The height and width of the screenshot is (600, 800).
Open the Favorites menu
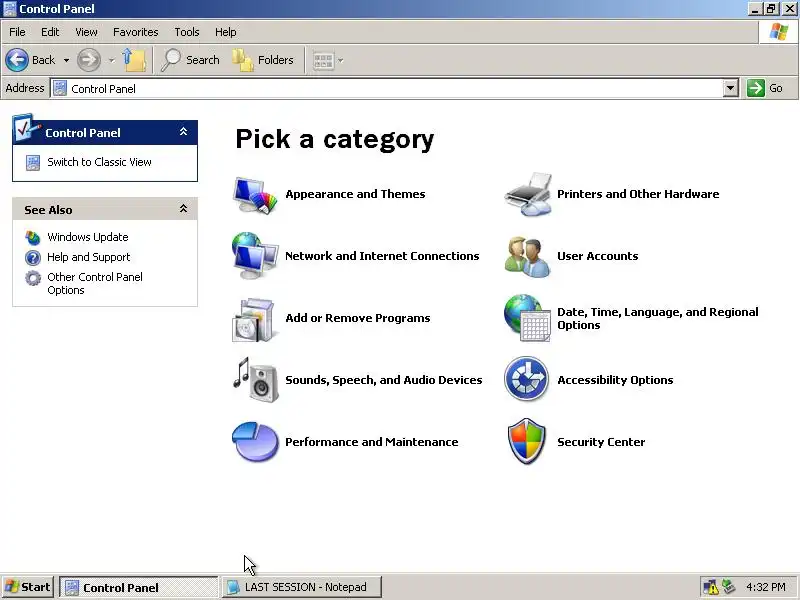[136, 32]
